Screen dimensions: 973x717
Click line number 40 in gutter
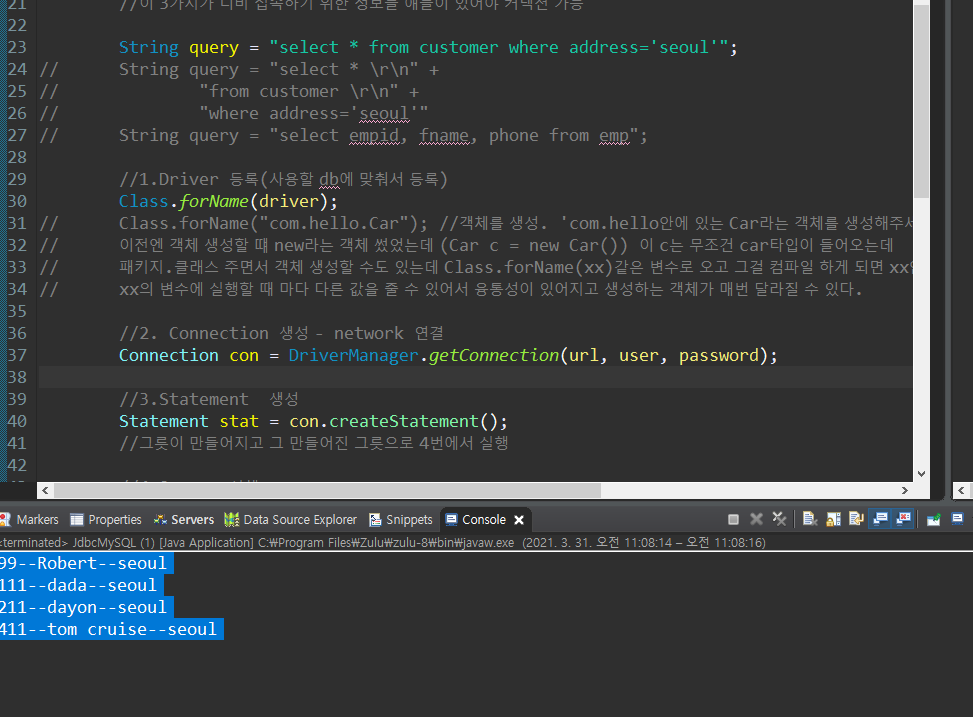coord(17,421)
